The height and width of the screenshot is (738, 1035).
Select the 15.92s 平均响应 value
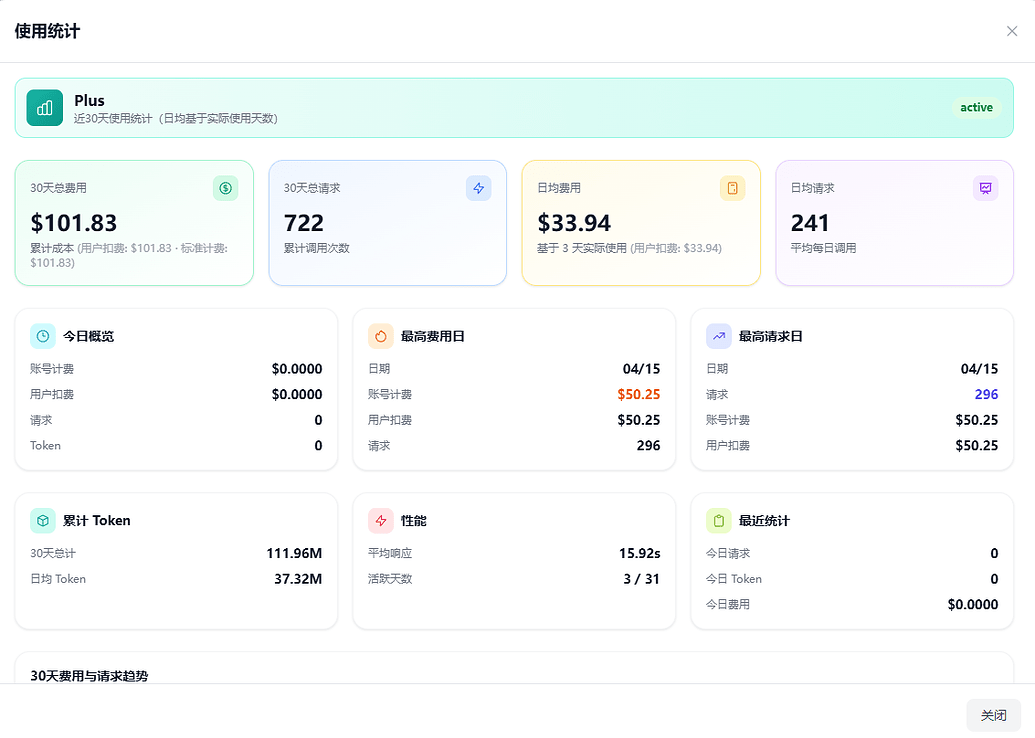(640, 553)
